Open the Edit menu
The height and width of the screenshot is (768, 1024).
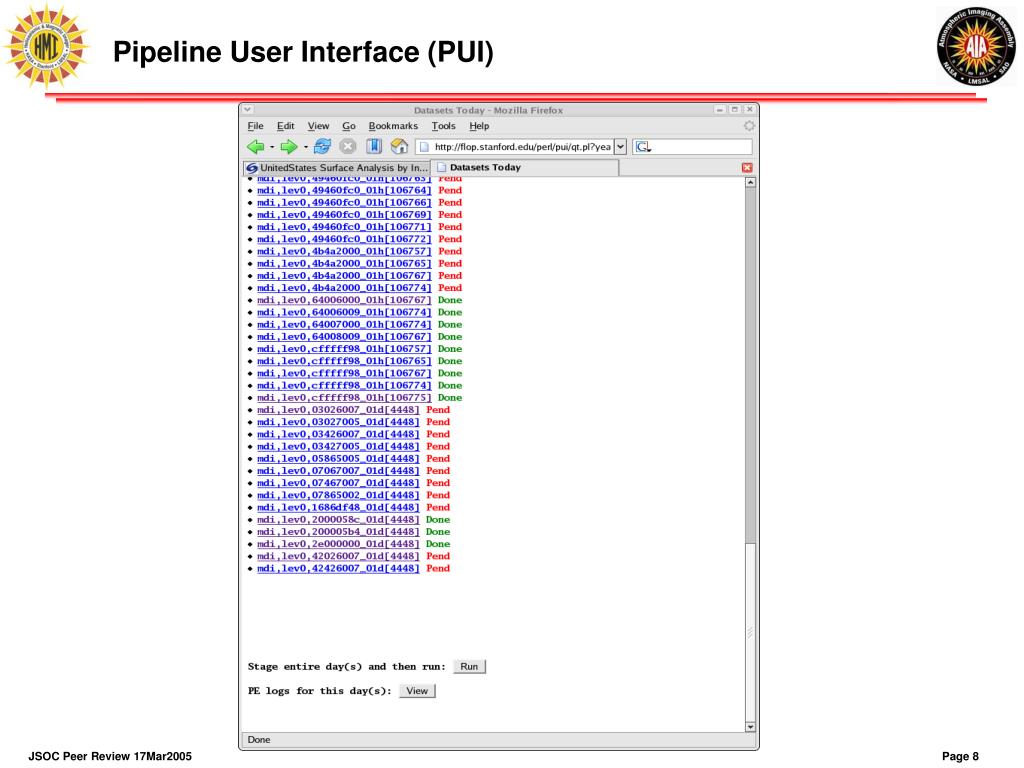pos(285,126)
